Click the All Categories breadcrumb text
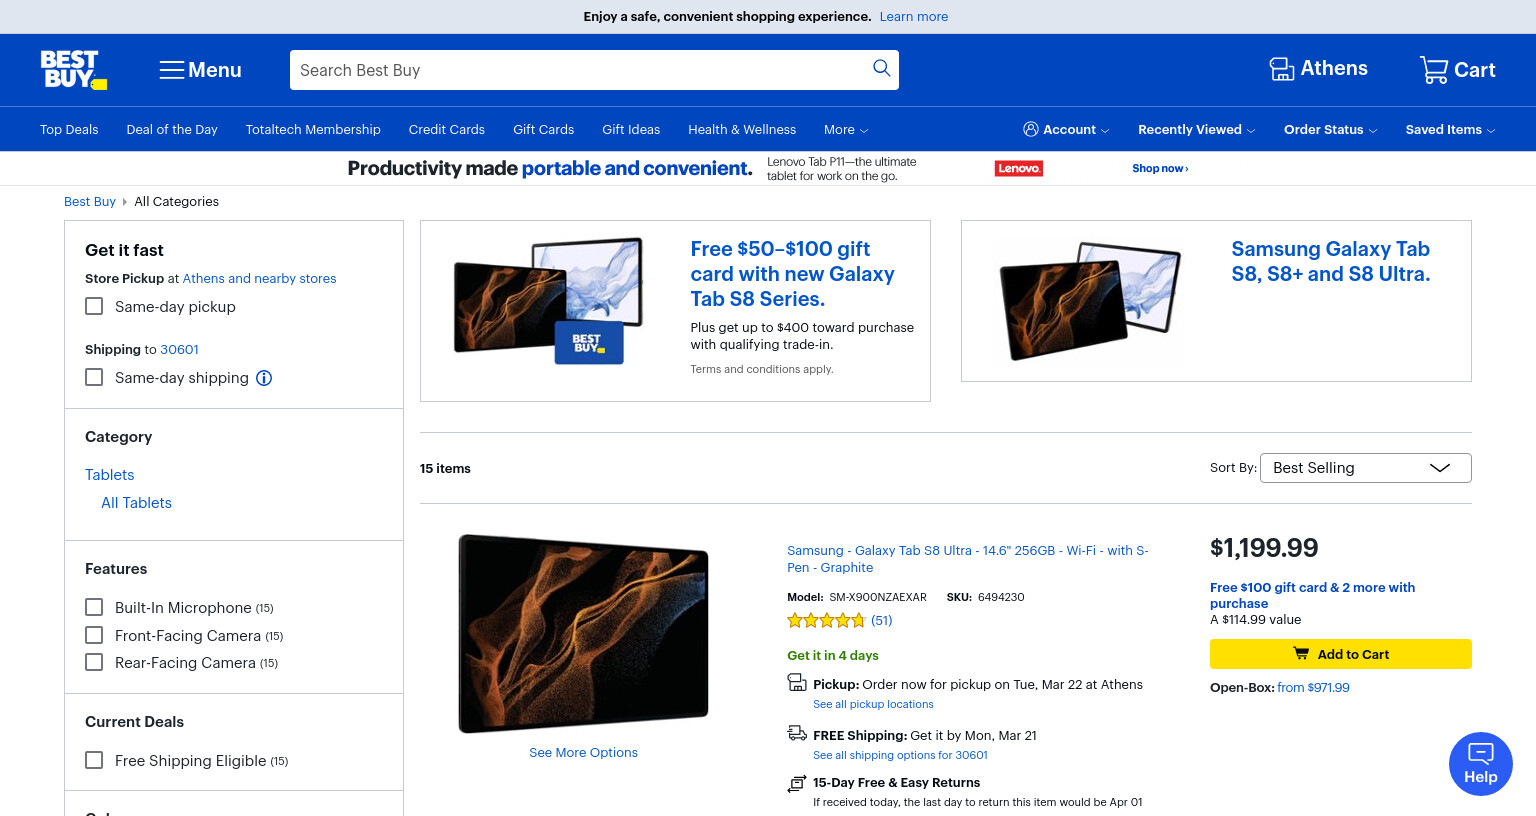 (177, 201)
